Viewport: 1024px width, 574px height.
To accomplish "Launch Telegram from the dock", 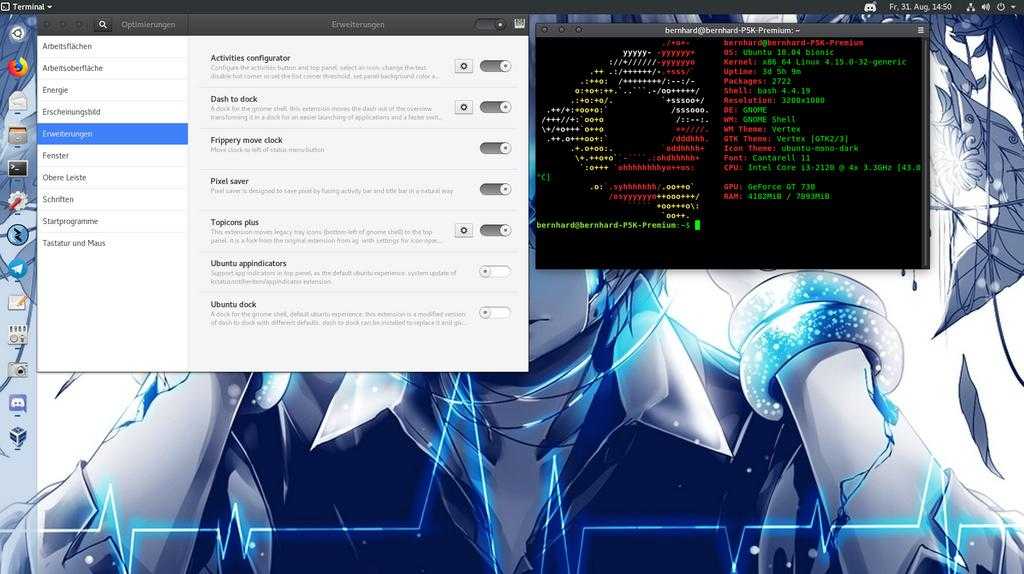I will pos(18,268).
